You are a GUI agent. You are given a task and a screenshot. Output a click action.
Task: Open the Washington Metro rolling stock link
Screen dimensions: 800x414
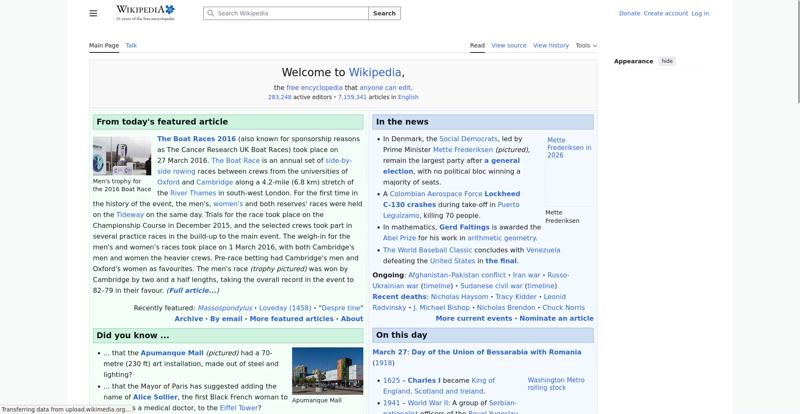[555, 384]
